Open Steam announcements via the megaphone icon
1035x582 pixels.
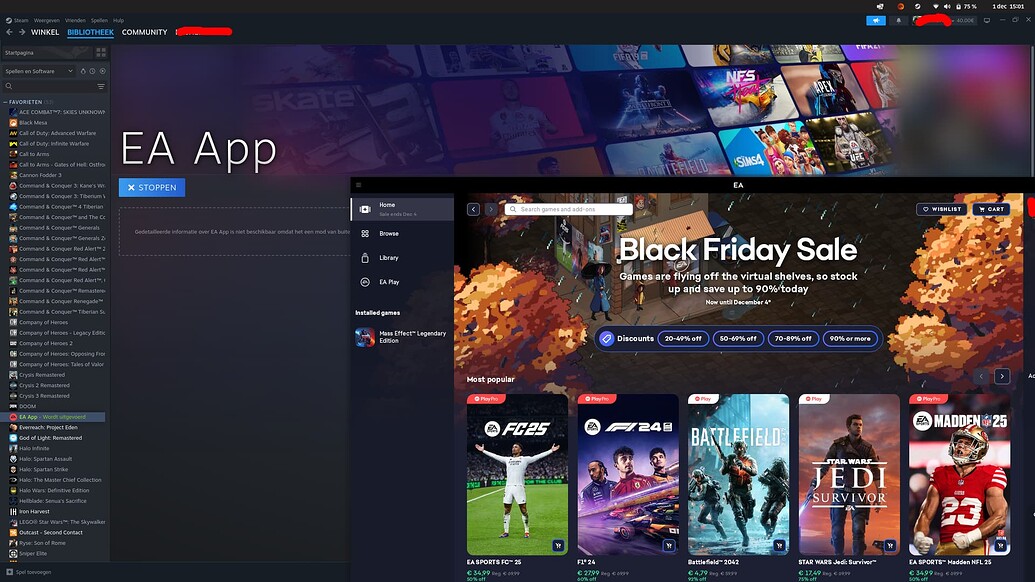tap(877, 19)
